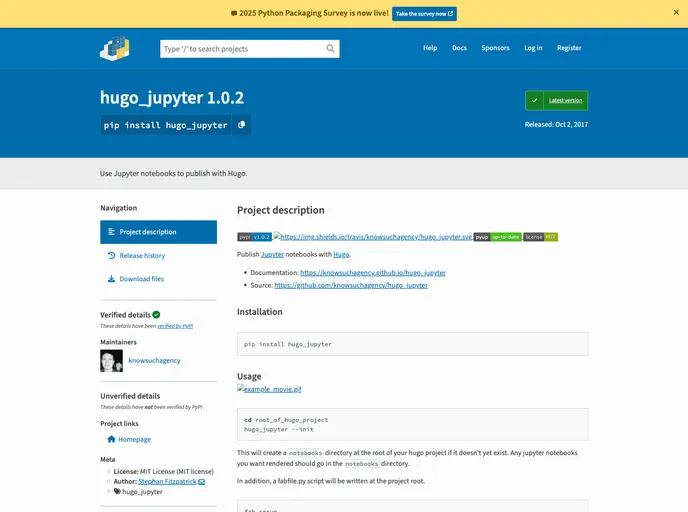Open Stephan Fitzpatrick author link
This screenshot has width=688, height=512.
click(x=167, y=481)
